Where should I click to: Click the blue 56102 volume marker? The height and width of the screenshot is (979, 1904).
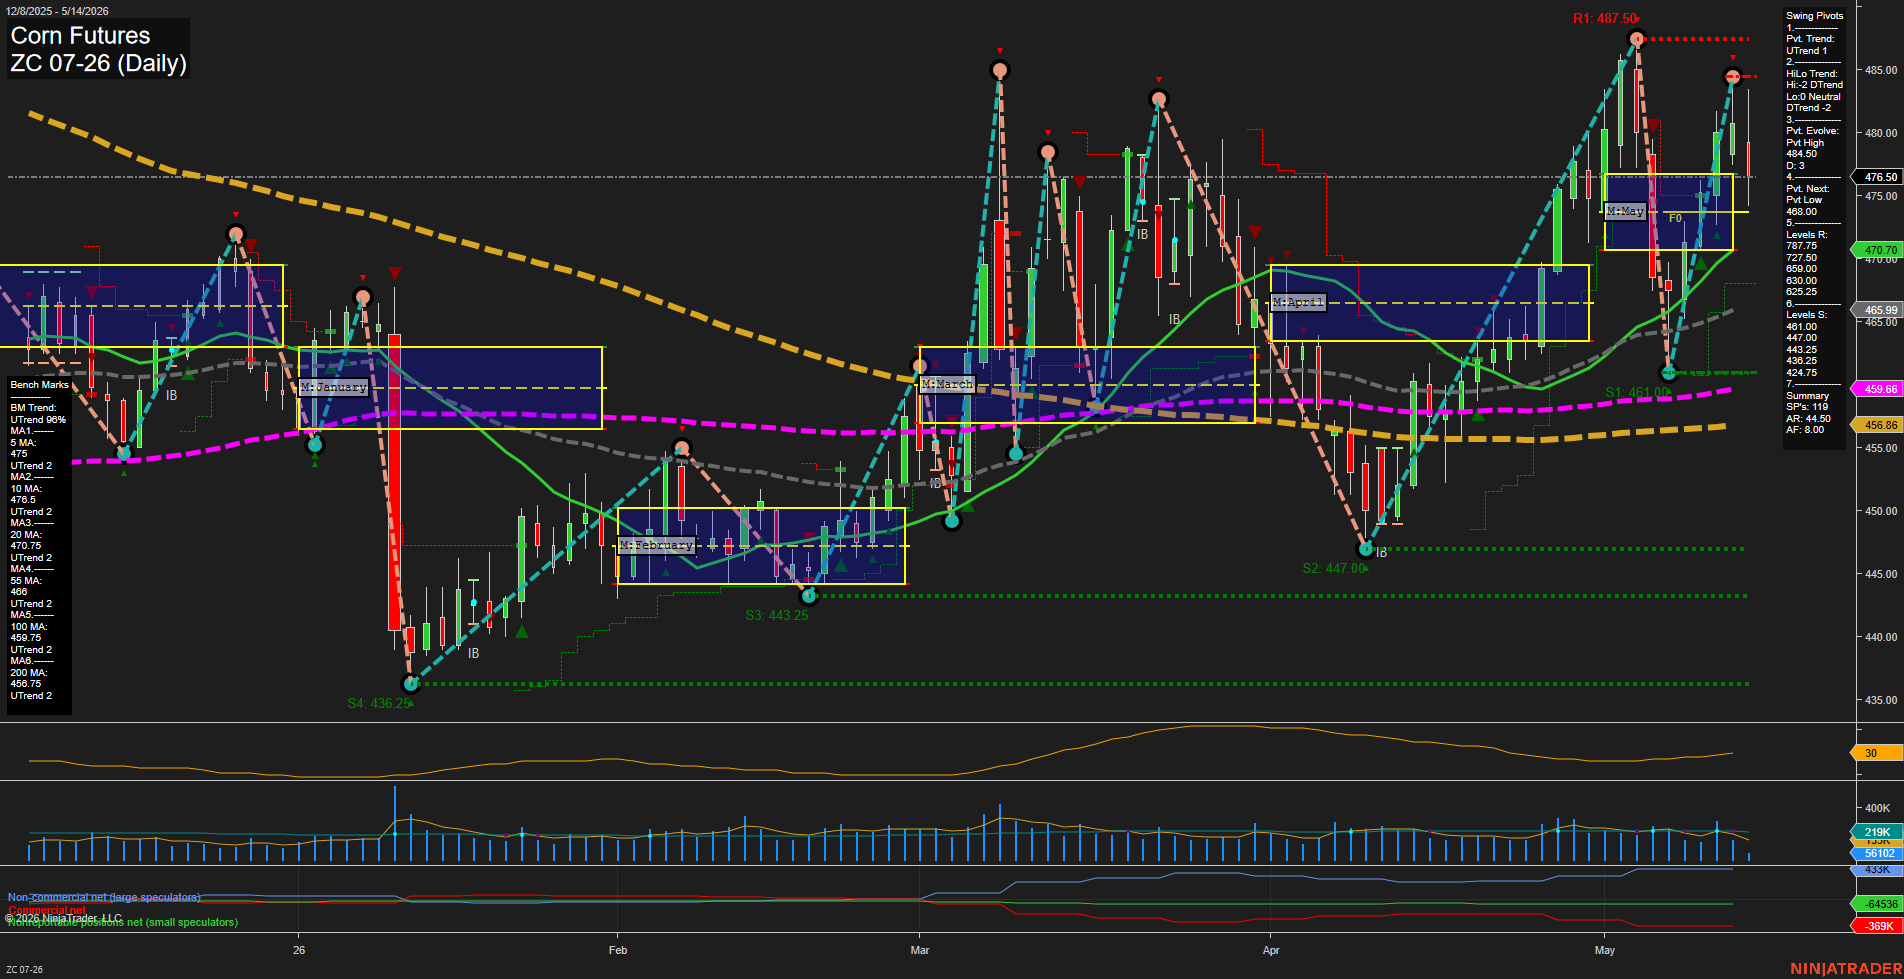click(x=1876, y=853)
